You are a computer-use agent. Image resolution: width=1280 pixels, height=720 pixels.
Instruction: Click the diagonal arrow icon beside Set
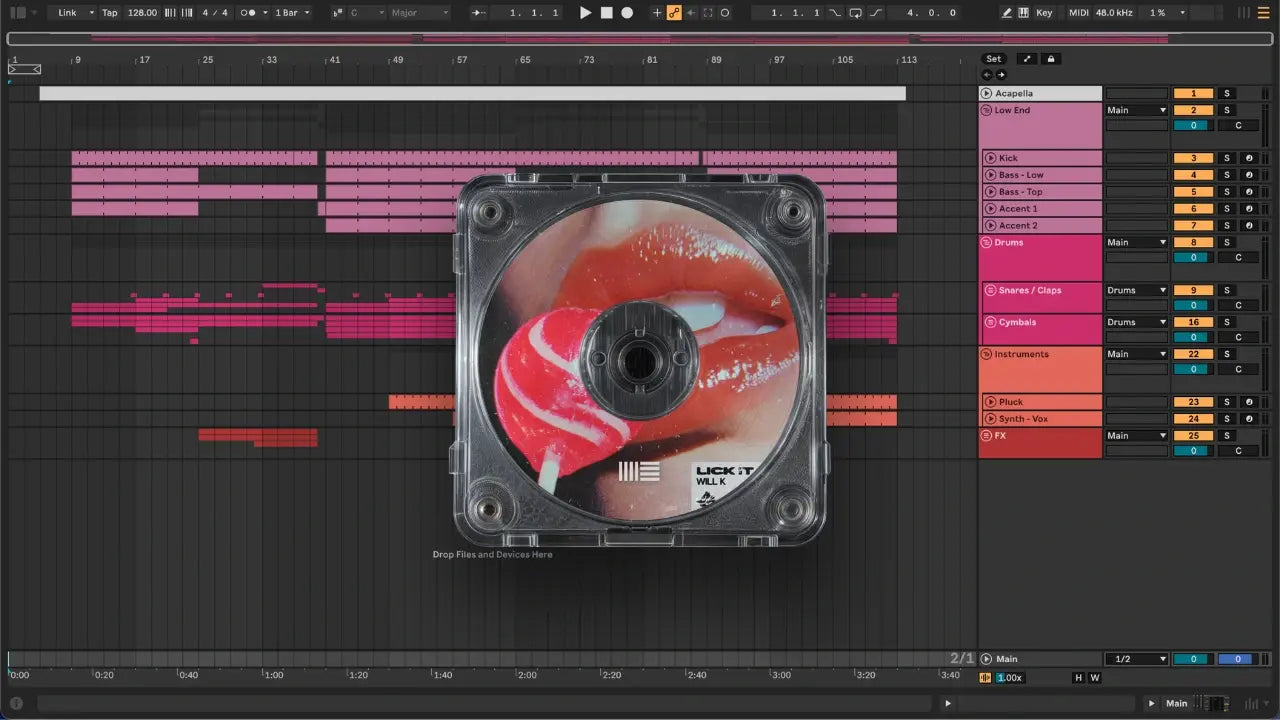click(1027, 59)
